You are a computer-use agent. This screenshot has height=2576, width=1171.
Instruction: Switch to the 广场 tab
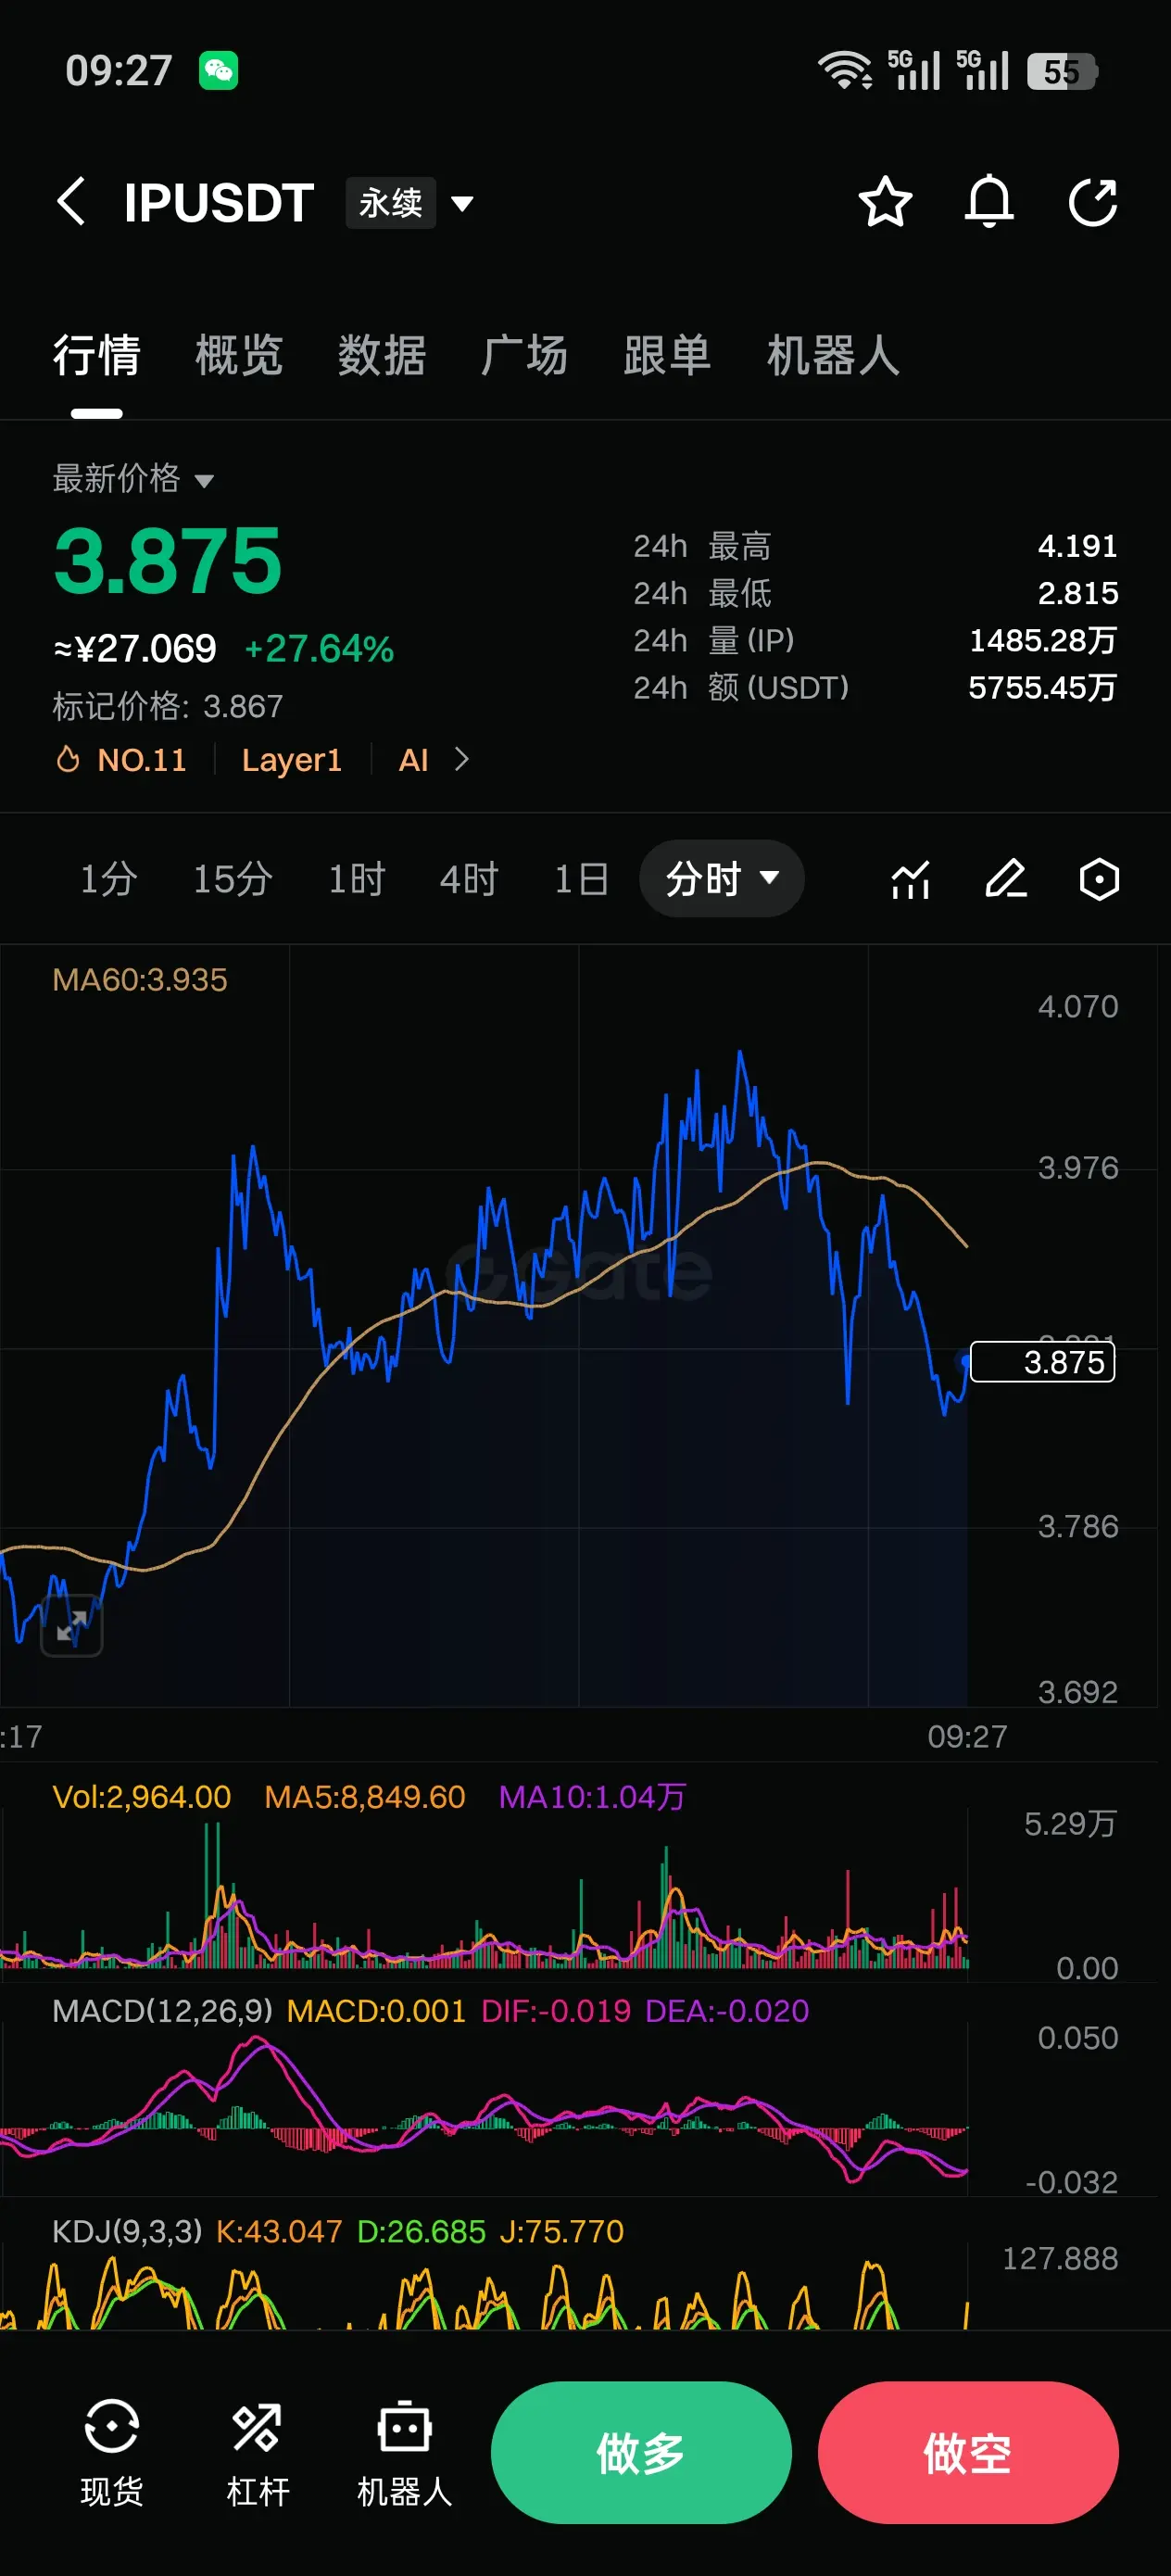[525, 355]
